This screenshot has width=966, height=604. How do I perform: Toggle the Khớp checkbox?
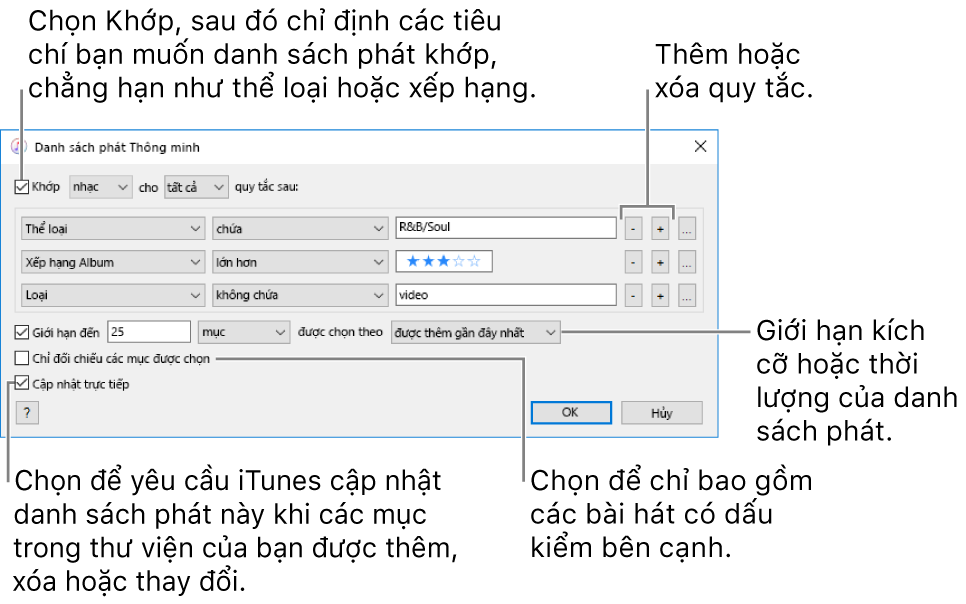click(x=22, y=187)
